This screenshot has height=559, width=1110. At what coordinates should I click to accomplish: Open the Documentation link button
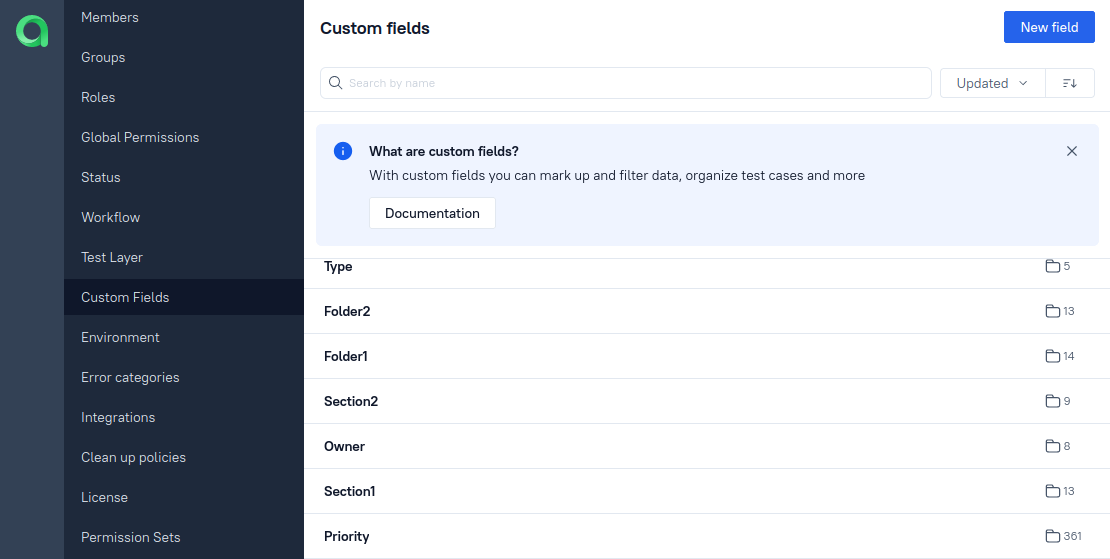(432, 213)
